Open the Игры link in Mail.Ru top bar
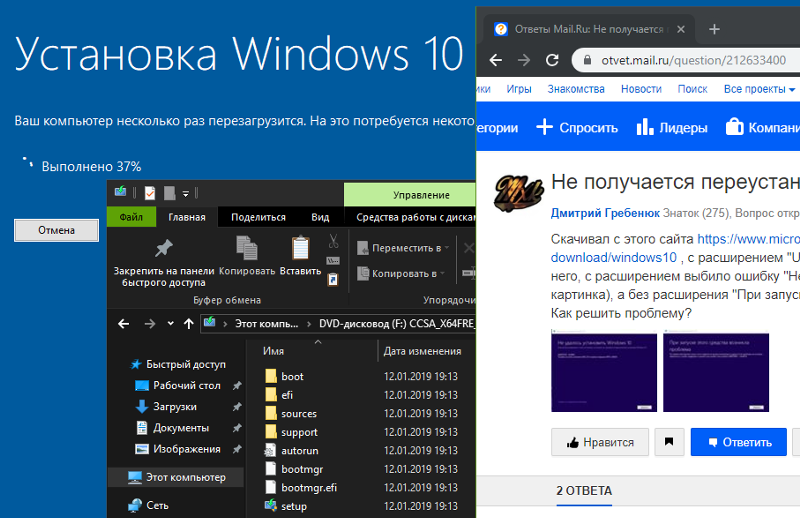The height and width of the screenshot is (518, 800). [519, 89]
